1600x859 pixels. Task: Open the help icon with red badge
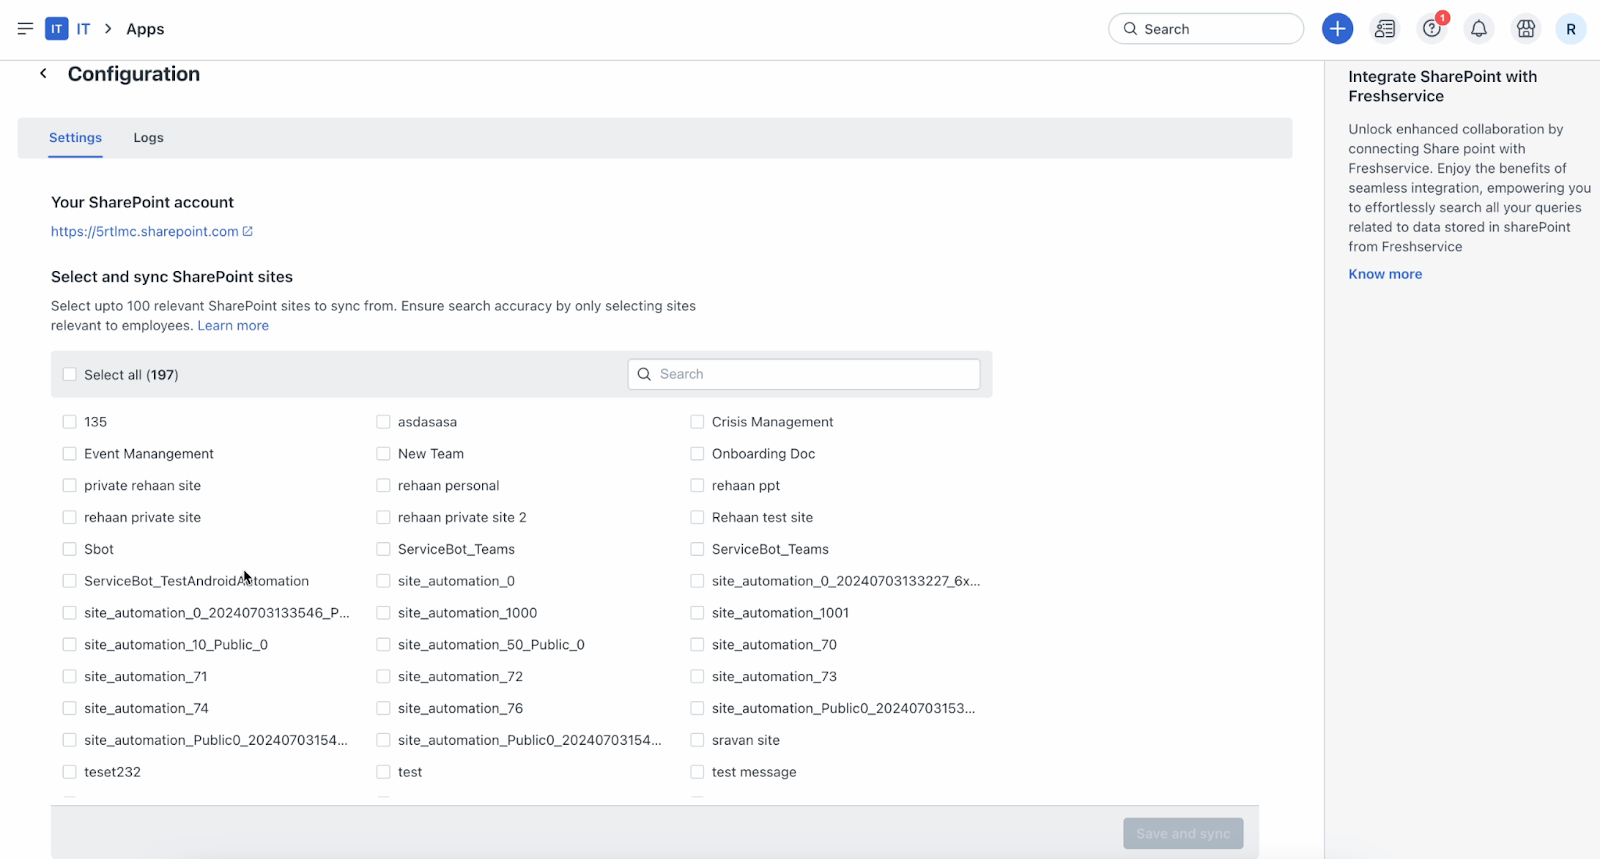coord(1432,29)
